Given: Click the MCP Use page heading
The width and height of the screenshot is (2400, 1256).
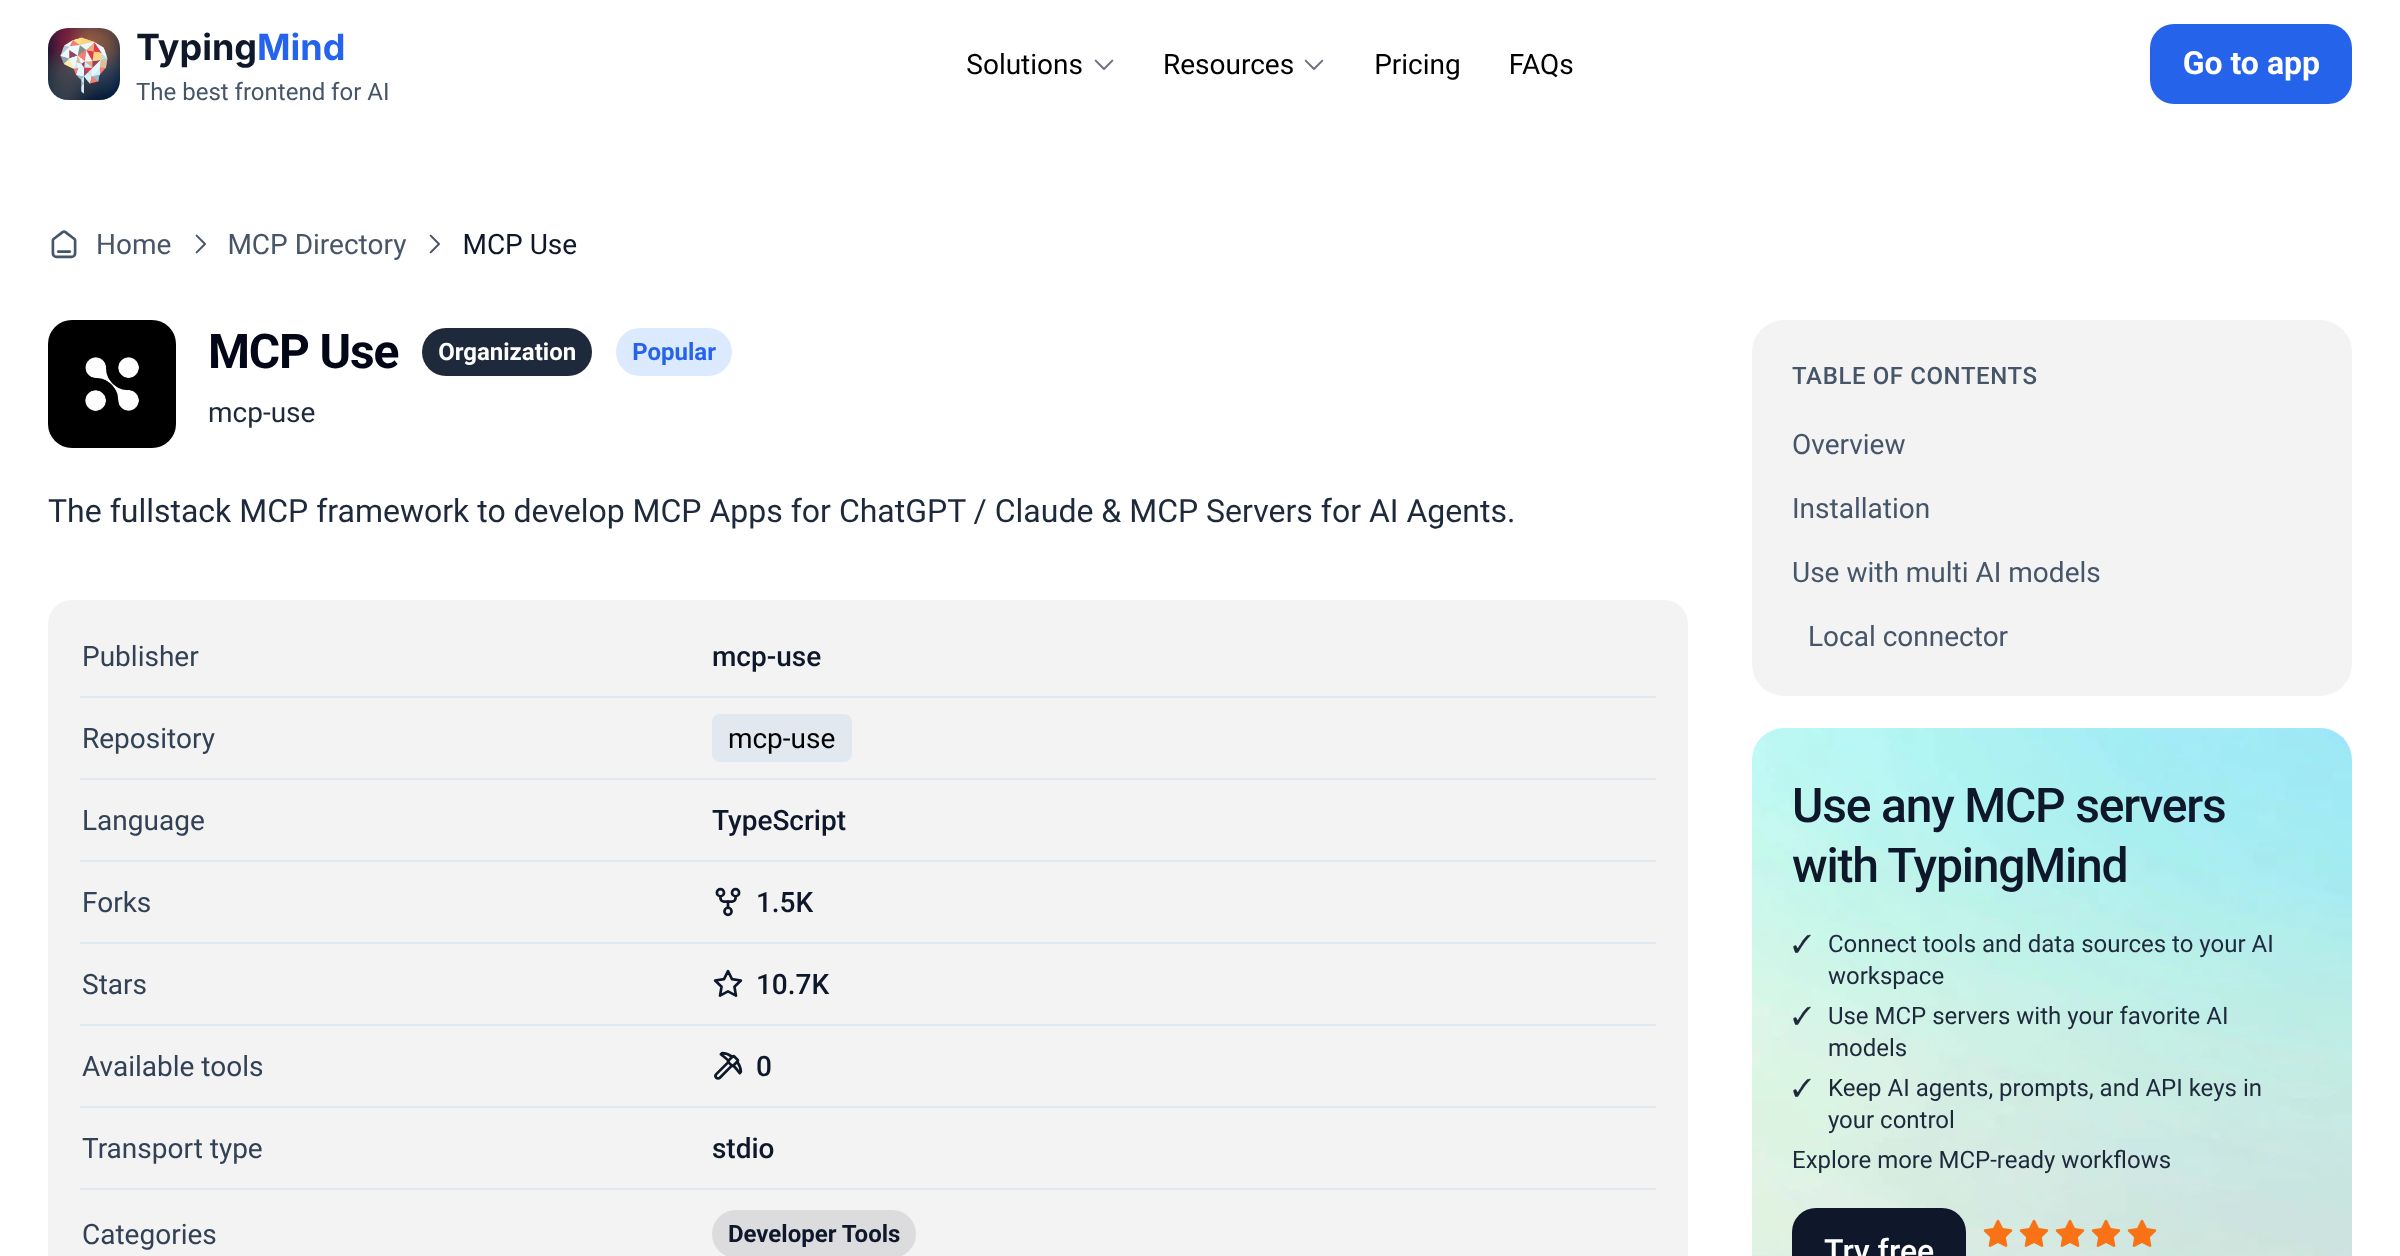Looking at the screenshot, I should [304, 352].
